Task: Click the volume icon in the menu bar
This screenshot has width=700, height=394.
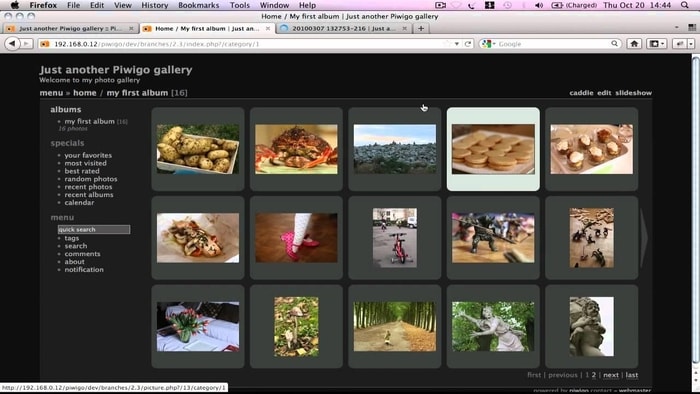Action: click(539, 5)
